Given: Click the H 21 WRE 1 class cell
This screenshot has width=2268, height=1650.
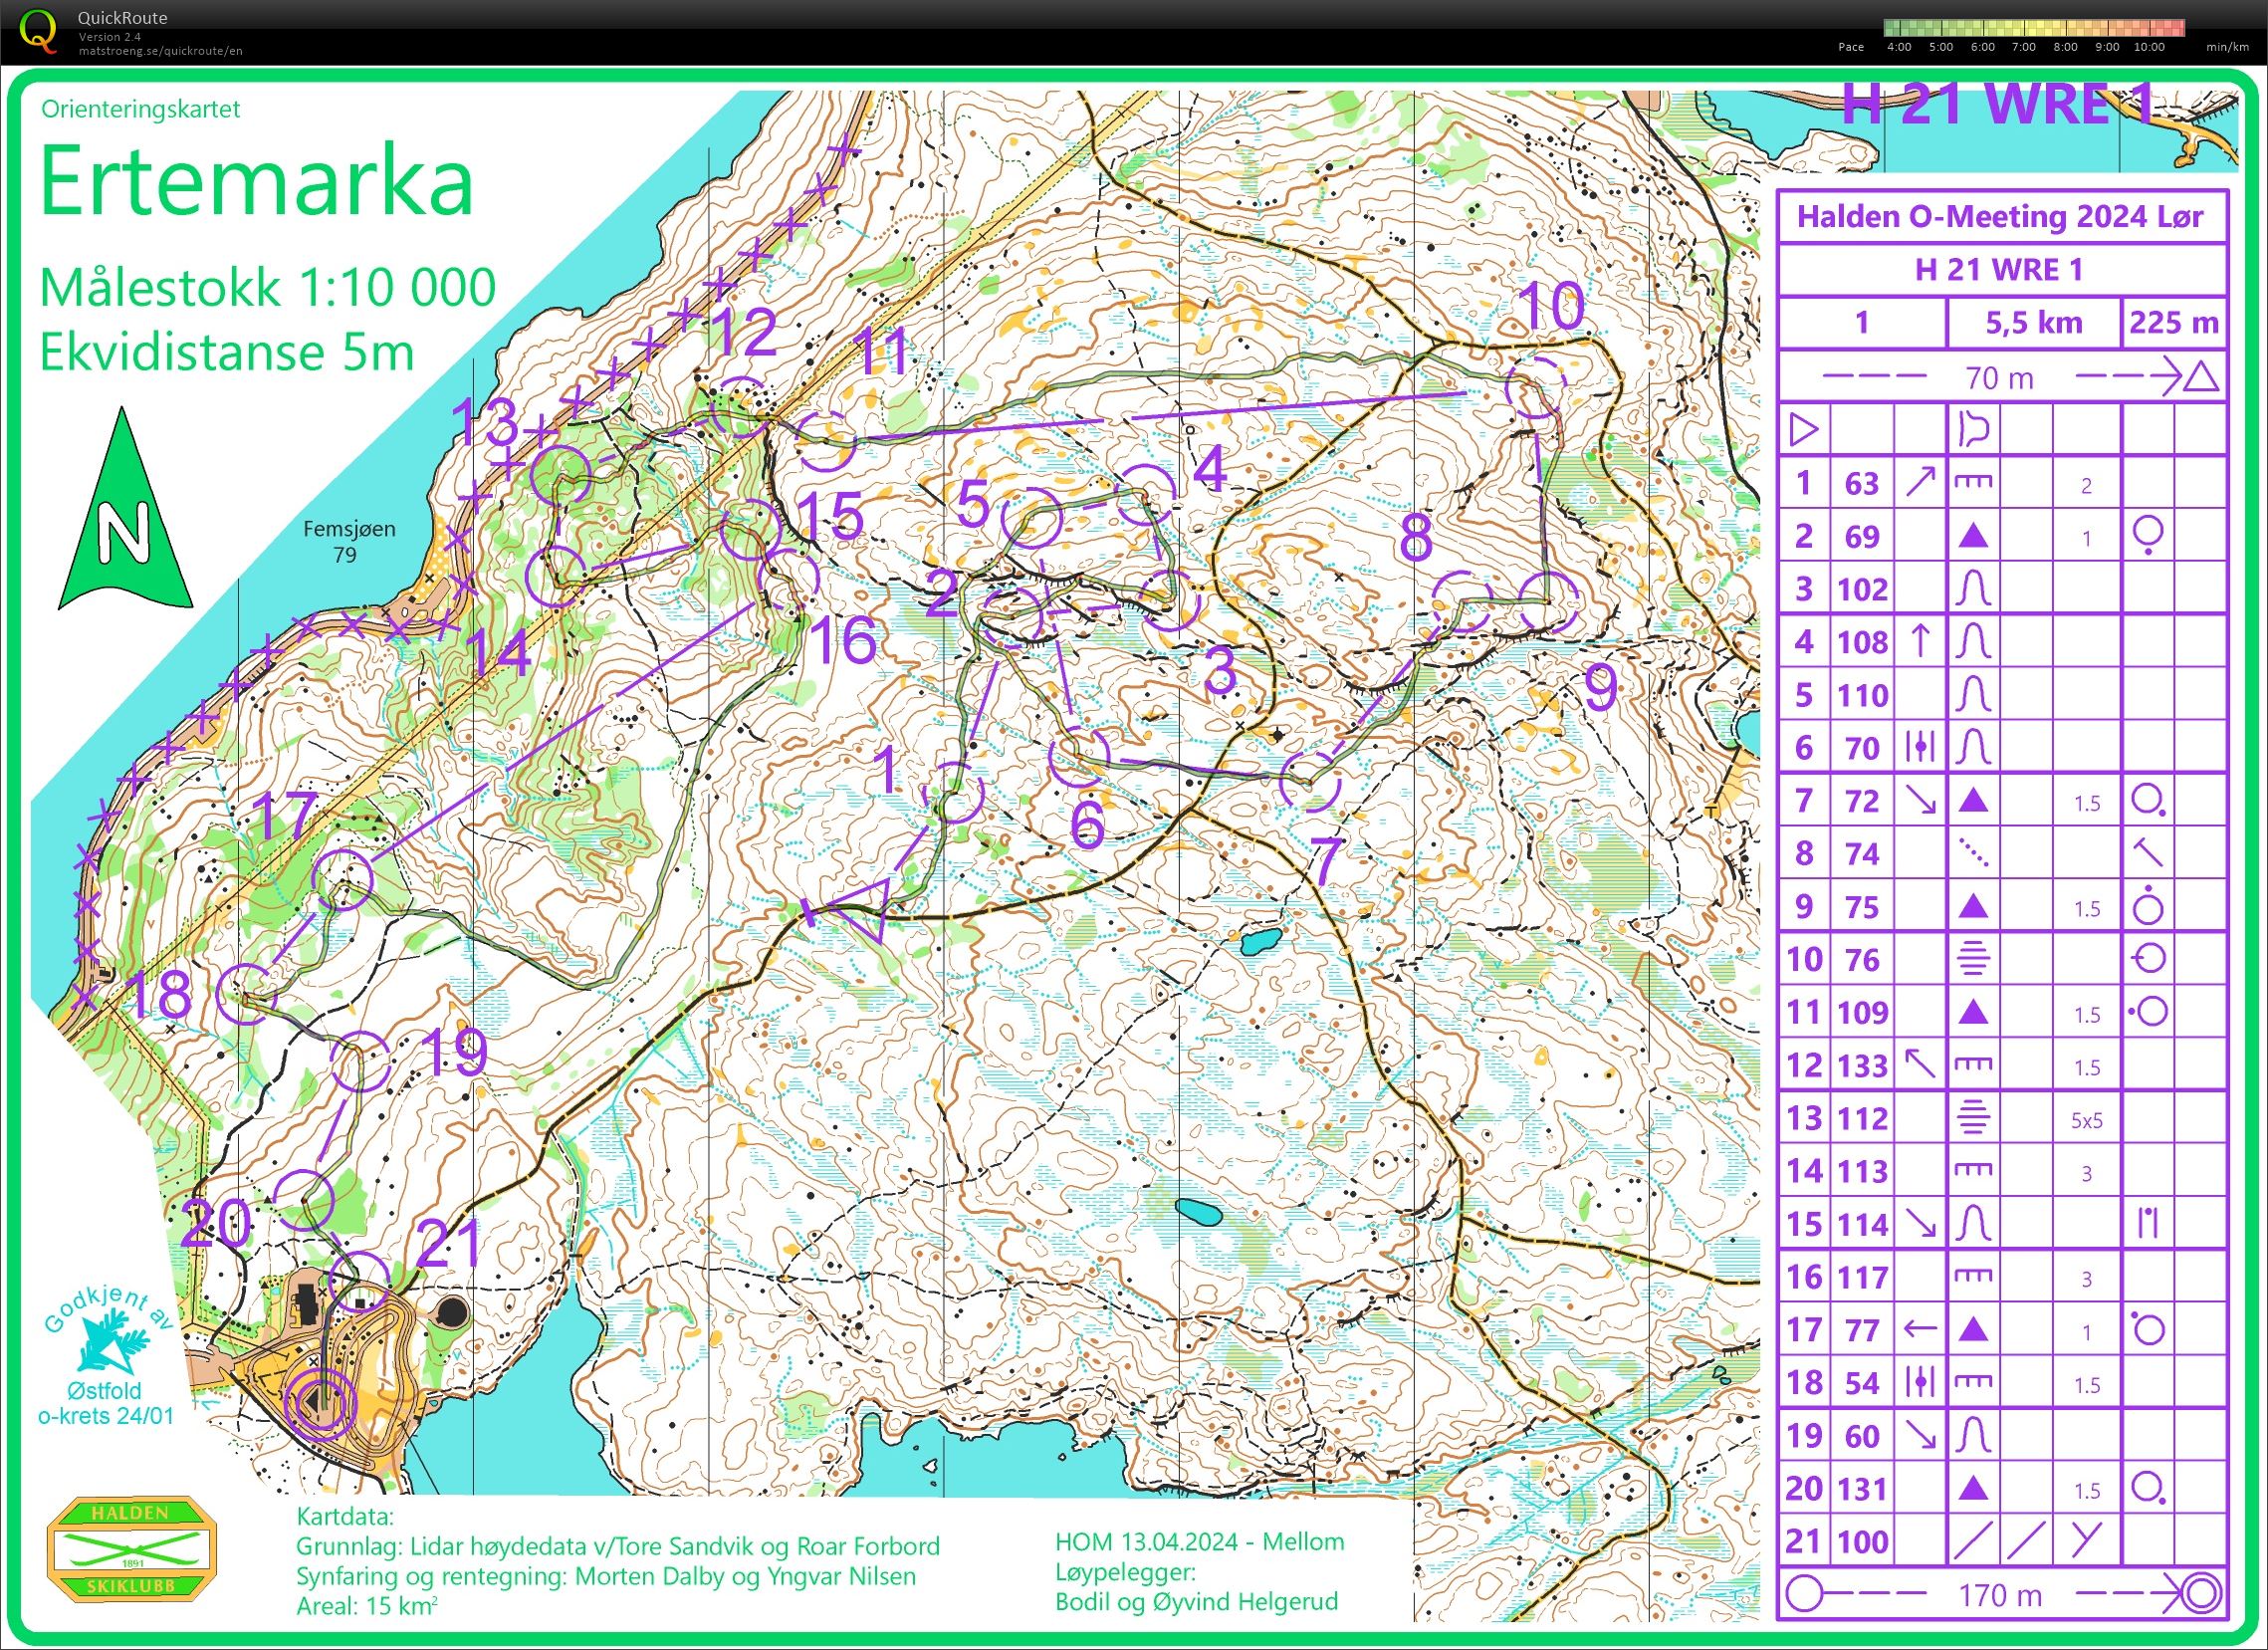Looking at the screenshot, I should coord(2001,270).
